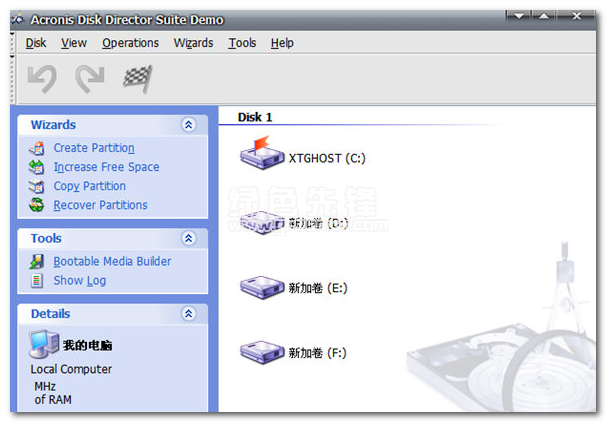This screenshot has width=607, height=423.
Task: Click the 新加卷 (E:) label
Action: pos(318,288)
